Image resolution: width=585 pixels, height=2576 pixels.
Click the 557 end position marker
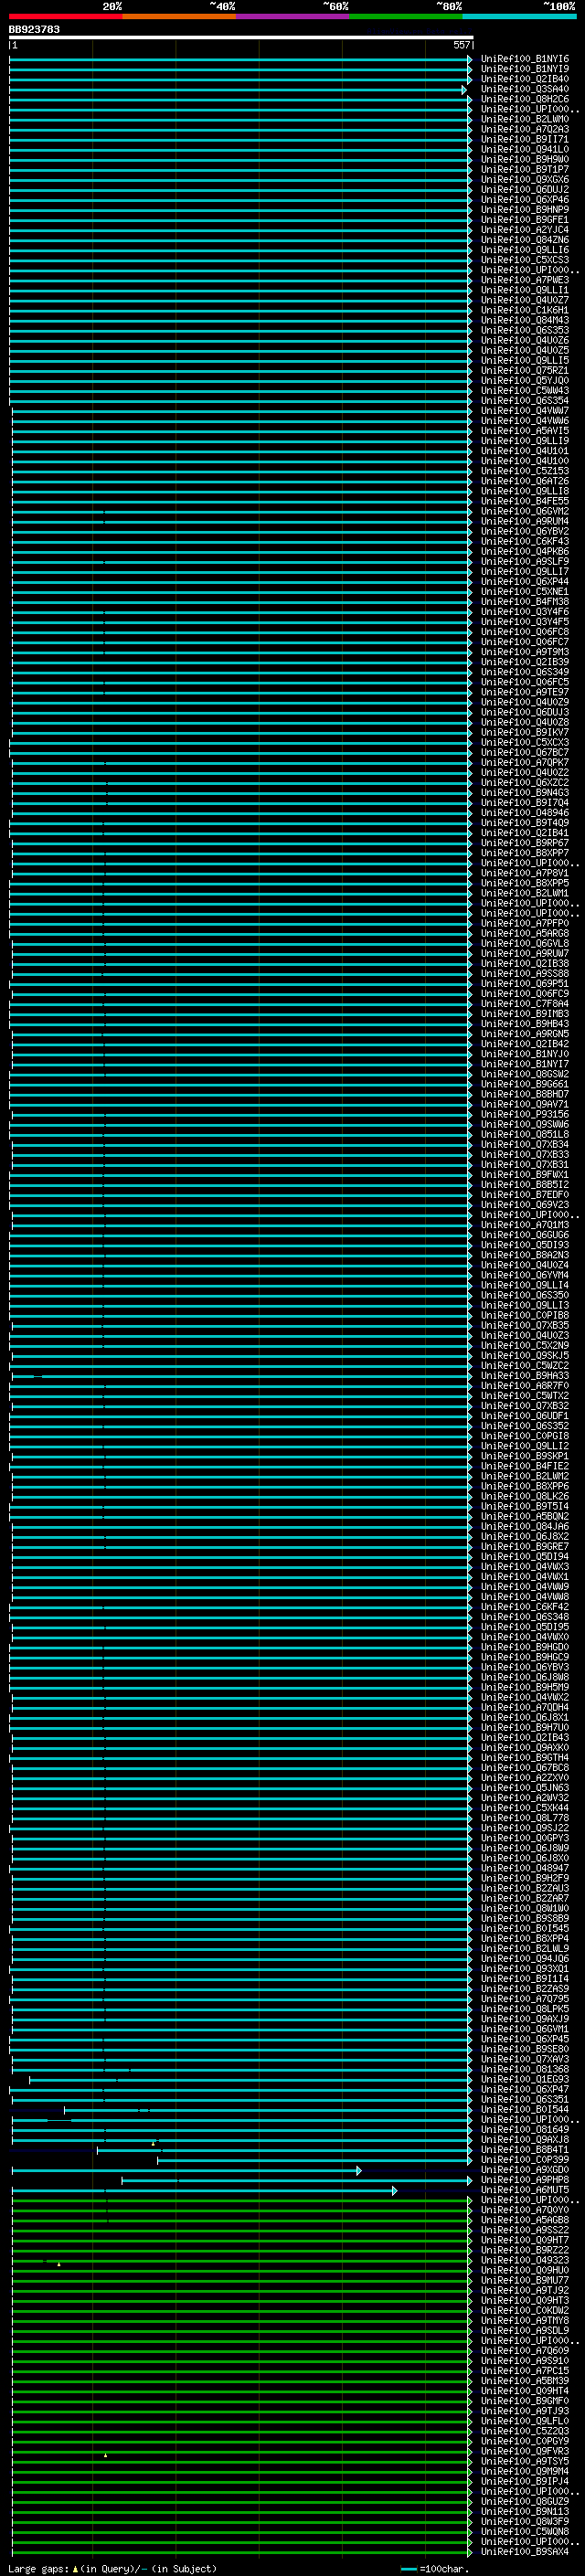coord(461,45)
